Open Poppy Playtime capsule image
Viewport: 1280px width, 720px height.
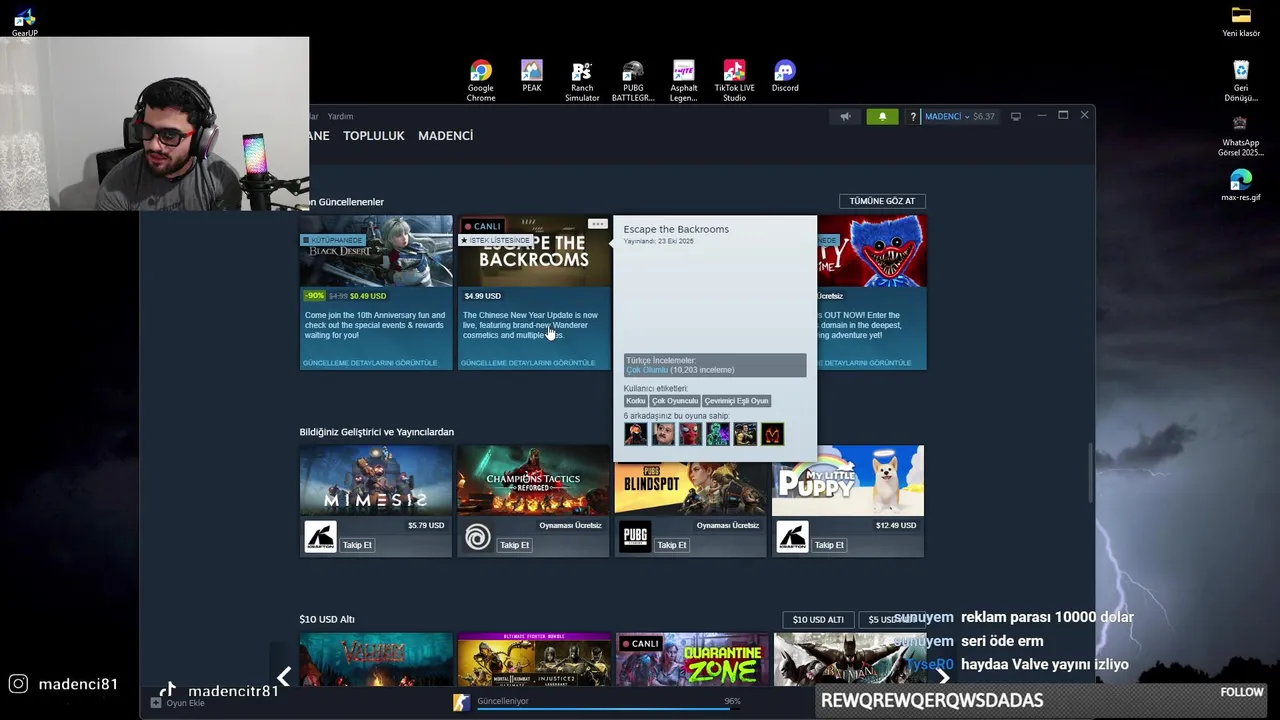pos(872,251)
